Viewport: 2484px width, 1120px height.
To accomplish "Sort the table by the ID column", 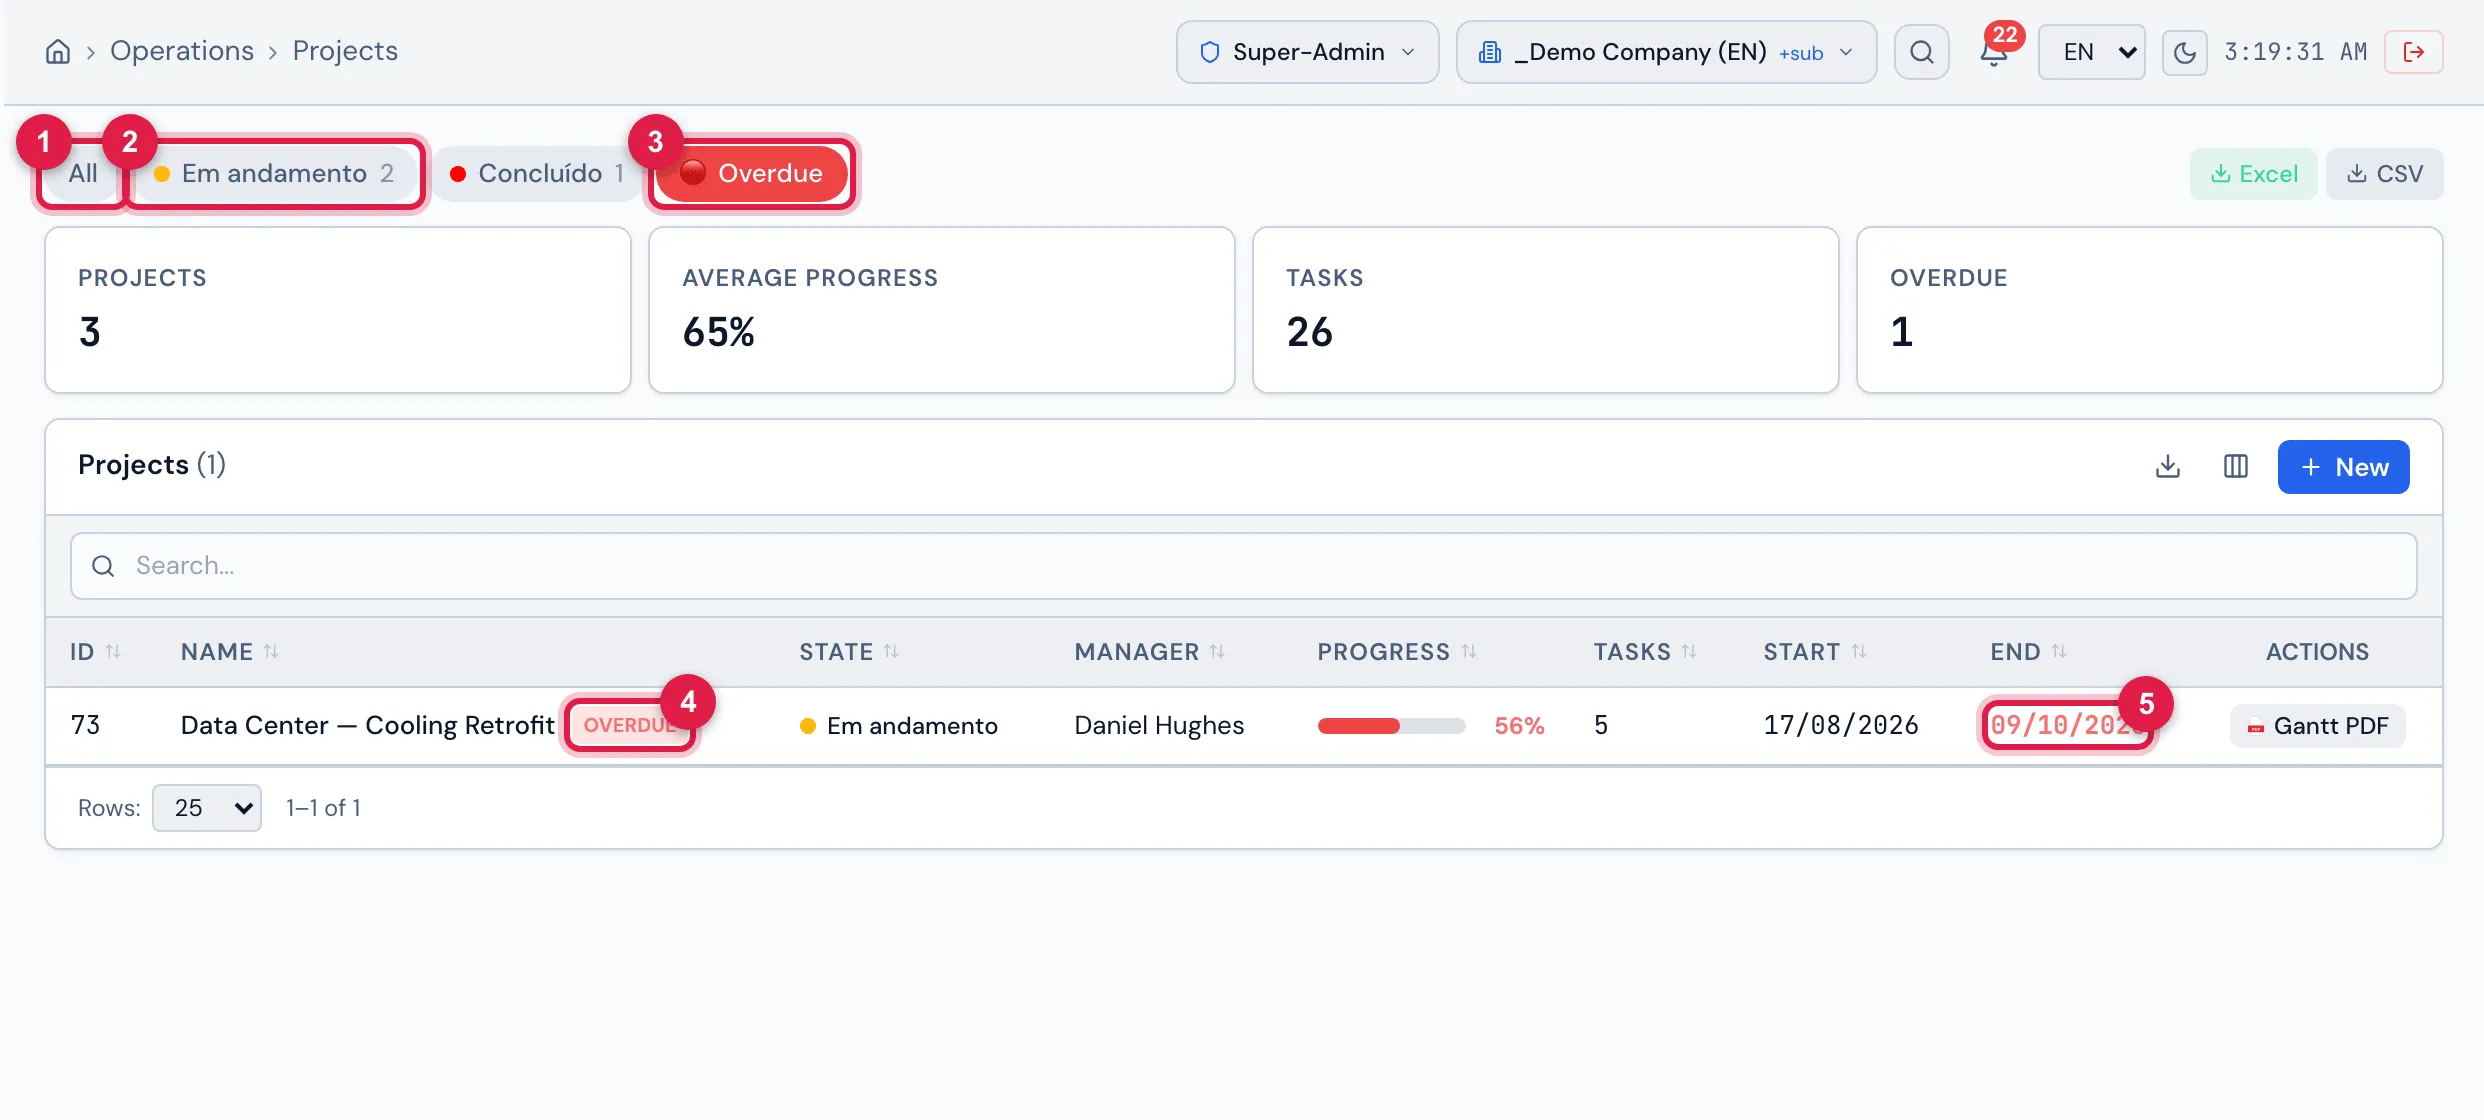I will click(95, 652).
